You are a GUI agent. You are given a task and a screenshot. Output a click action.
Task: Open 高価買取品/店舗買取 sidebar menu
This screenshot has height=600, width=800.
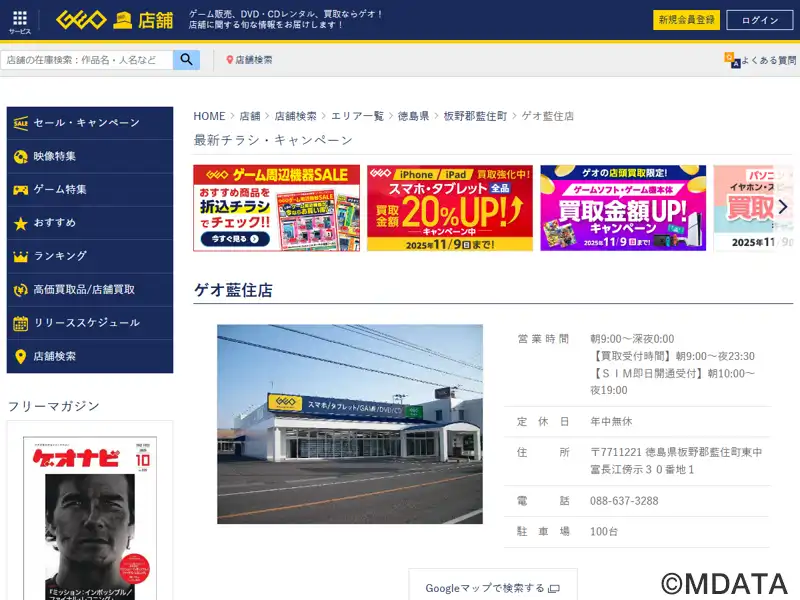coord(90,290)
